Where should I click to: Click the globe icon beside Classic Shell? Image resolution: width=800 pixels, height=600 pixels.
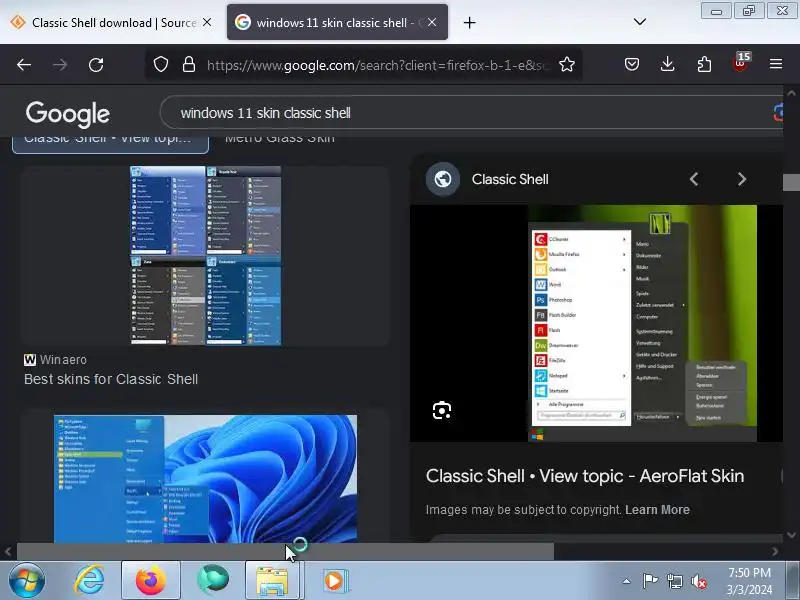443,179
